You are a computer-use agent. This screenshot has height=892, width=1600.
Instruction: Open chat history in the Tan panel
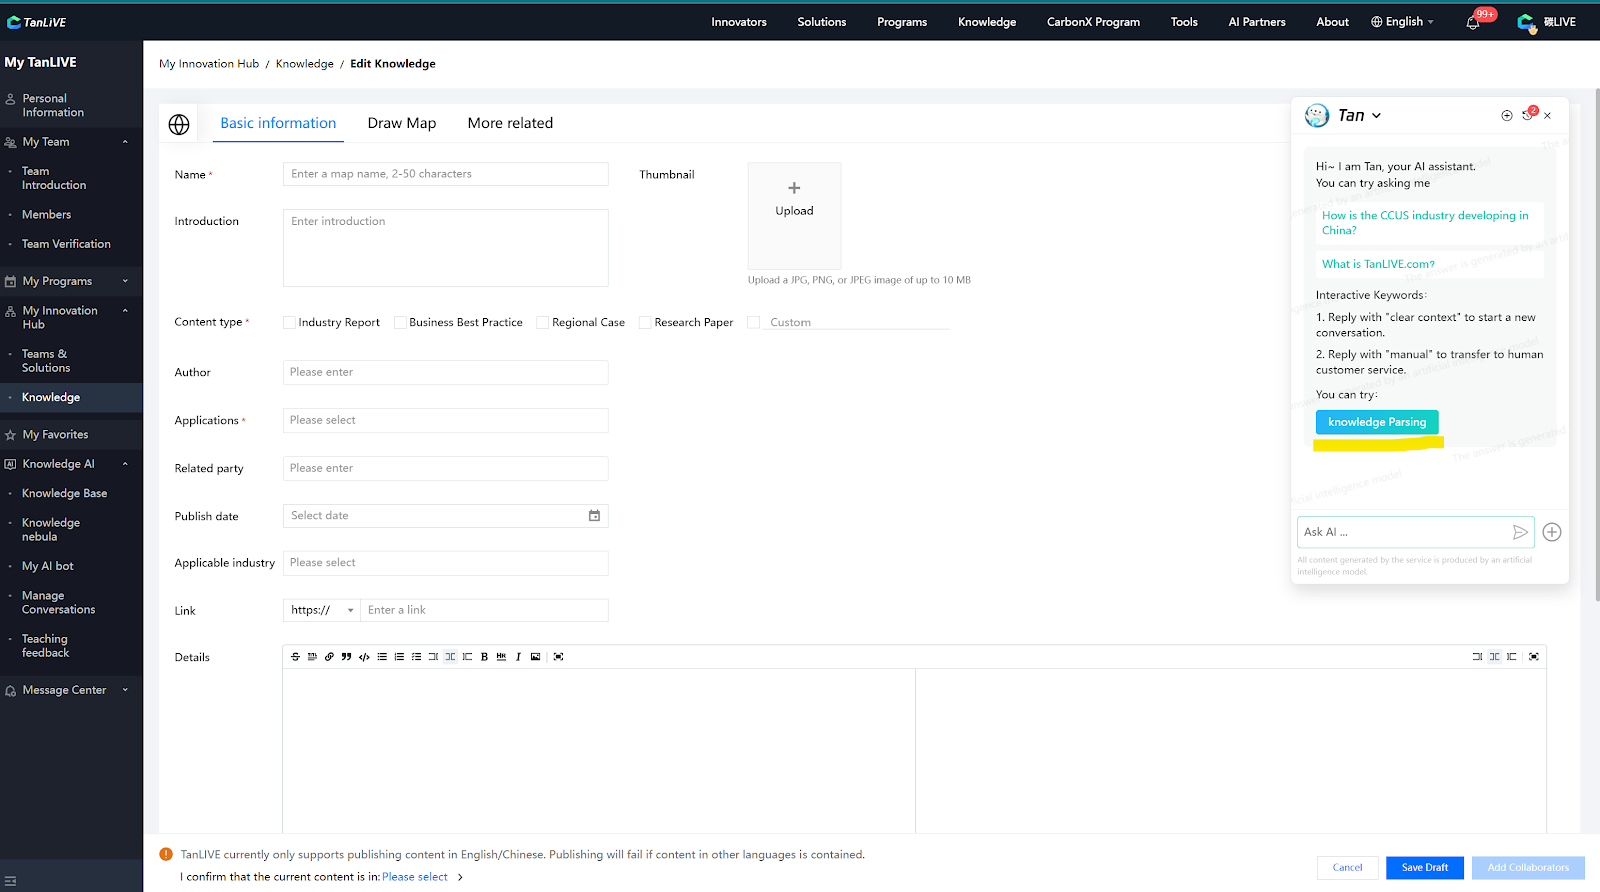(x=1527, y=116)
